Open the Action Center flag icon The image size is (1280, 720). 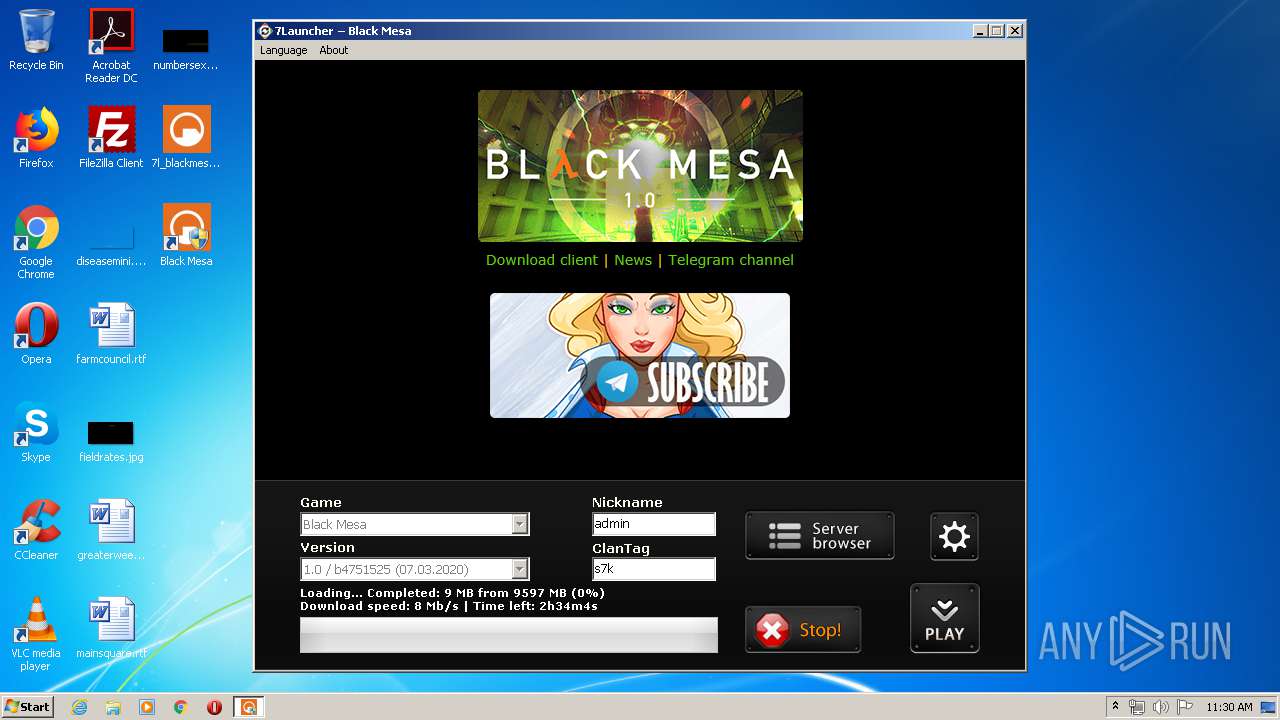(x=1184, y=707)
